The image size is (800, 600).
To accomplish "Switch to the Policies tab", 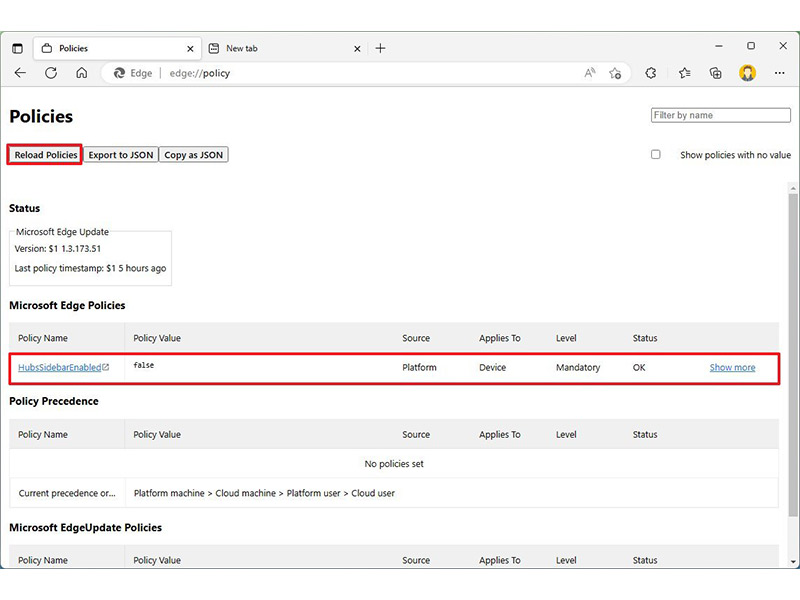I will click(x=117, y=48).
